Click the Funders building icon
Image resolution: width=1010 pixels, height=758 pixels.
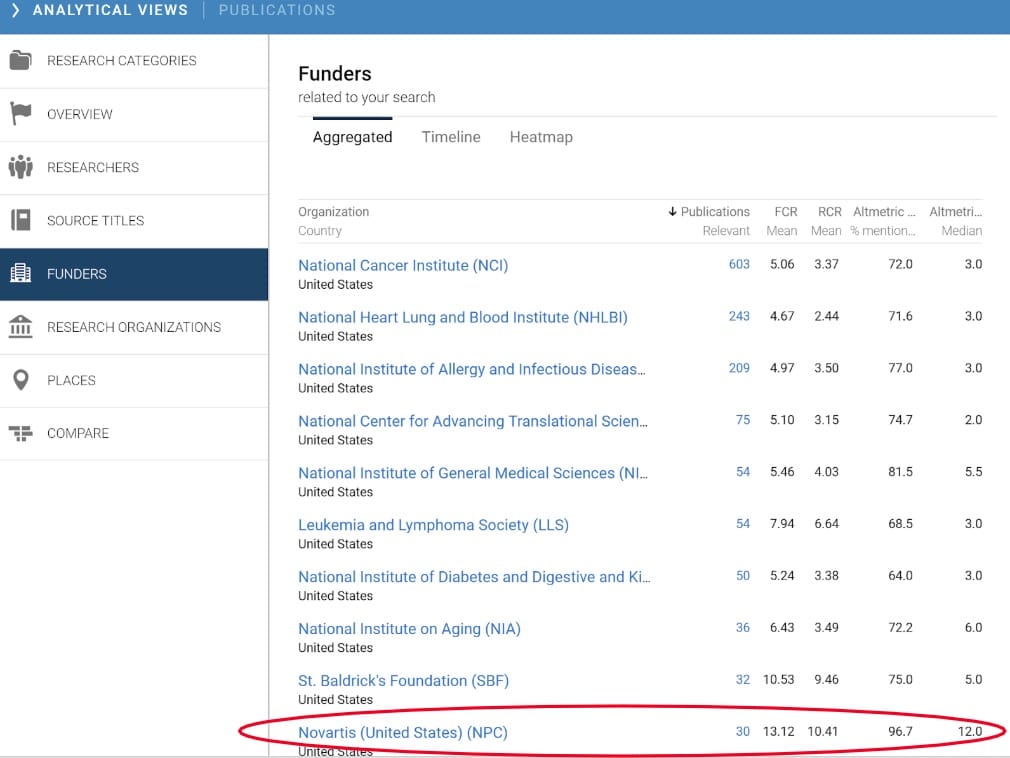pyautogui.click(x=21, y=273)
